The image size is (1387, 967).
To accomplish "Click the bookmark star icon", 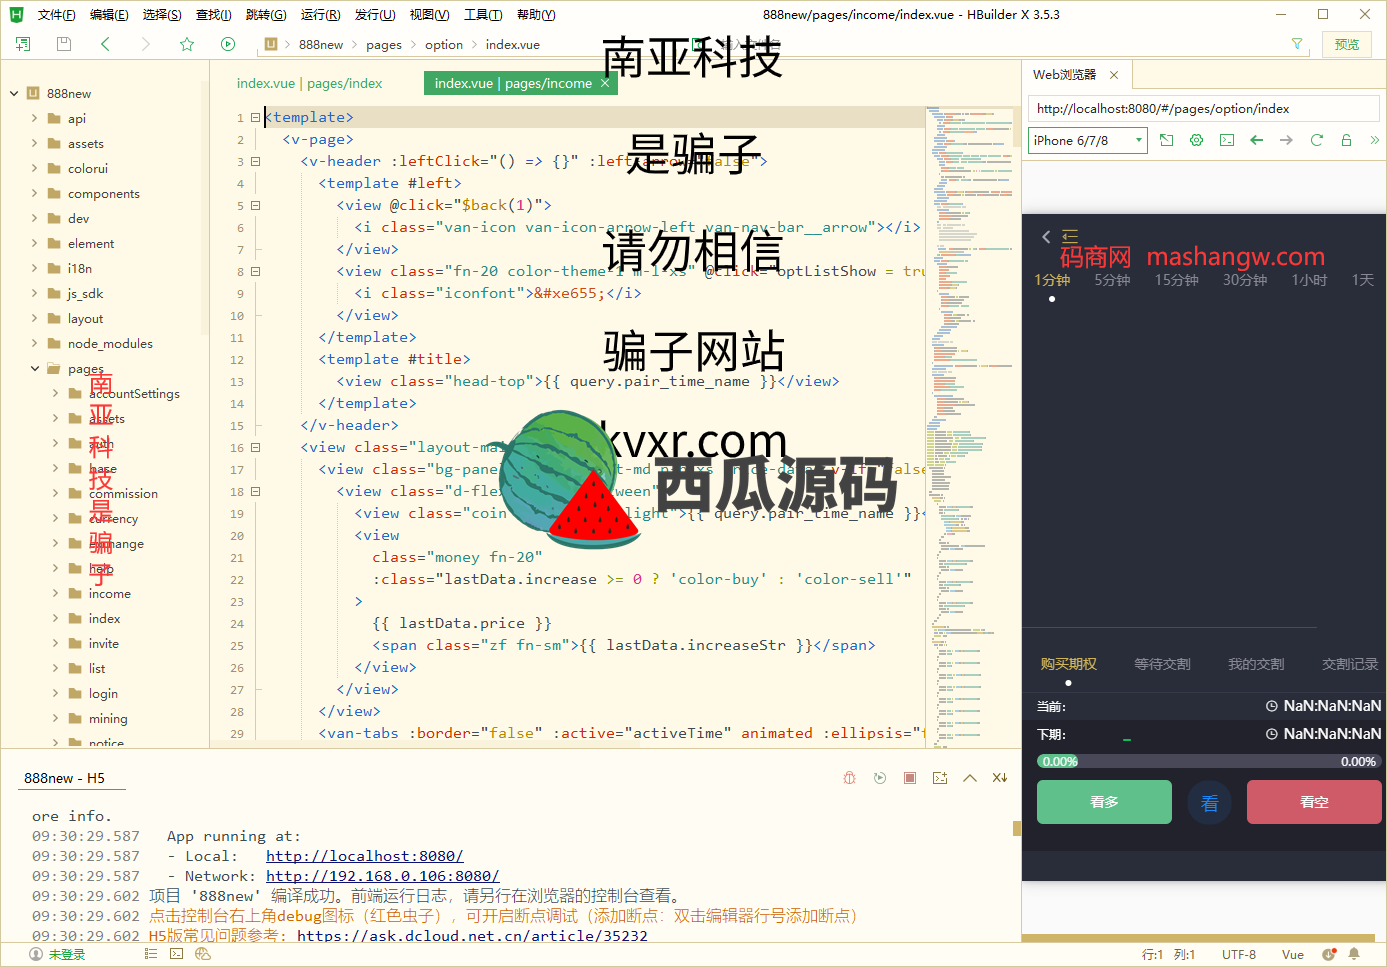I will pos(187,44).
